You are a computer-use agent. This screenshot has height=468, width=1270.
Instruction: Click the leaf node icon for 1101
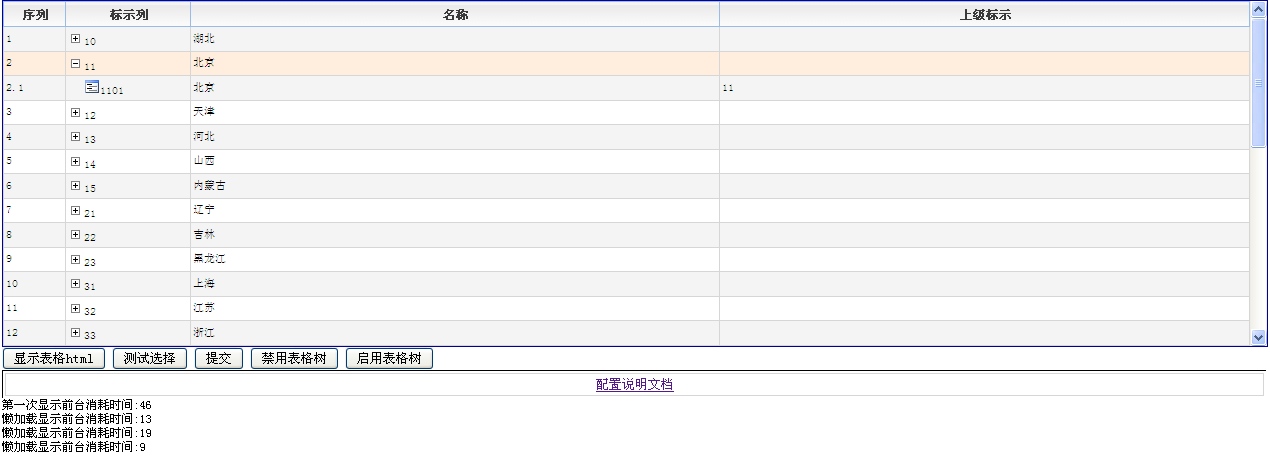(x=92, y=87)
